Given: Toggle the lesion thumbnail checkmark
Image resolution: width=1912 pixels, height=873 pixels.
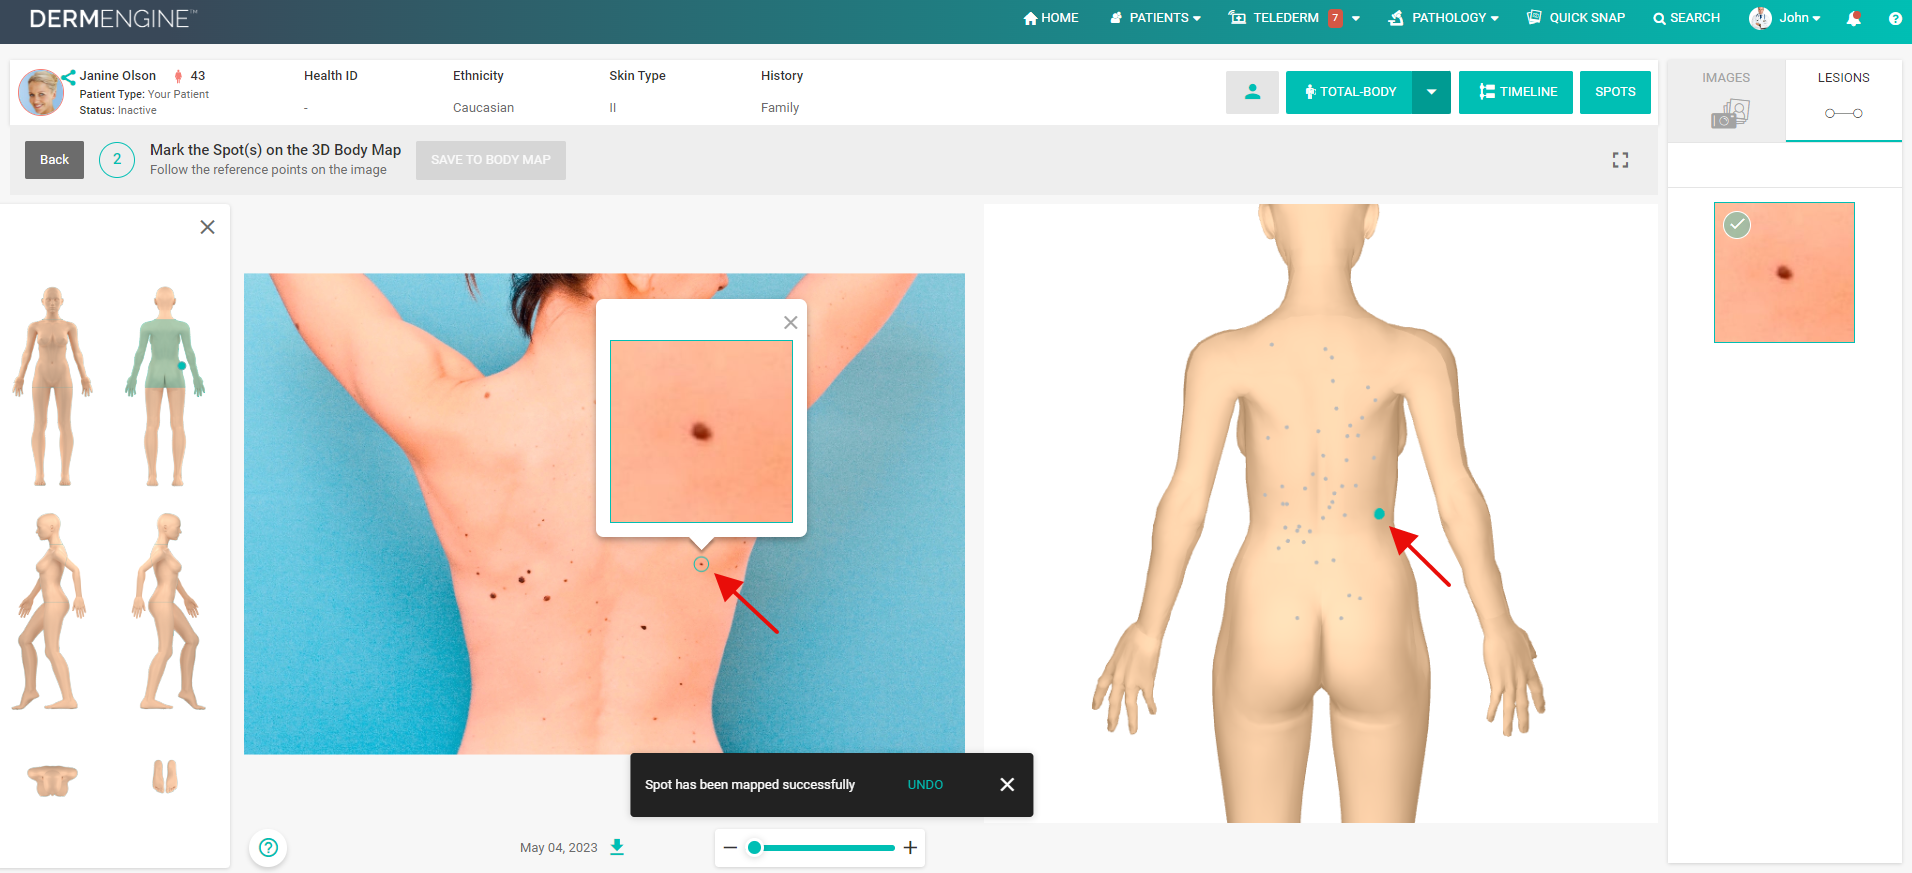Looking at the screenshot, I should point(1737,225).
